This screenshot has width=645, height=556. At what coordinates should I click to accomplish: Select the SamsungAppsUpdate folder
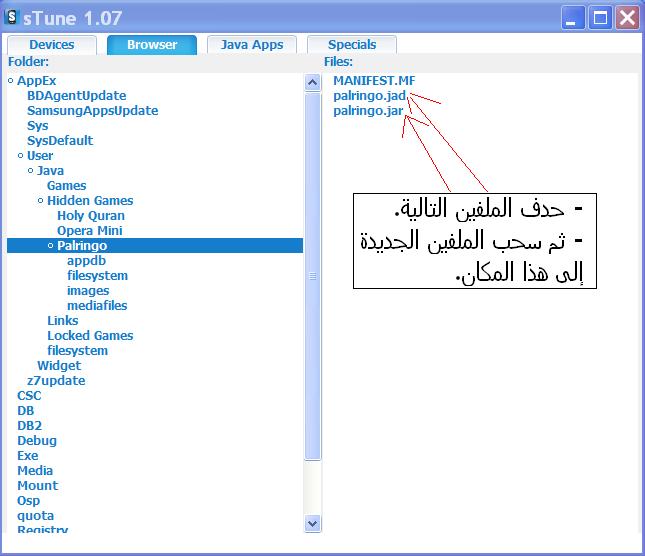pos(93,111)
